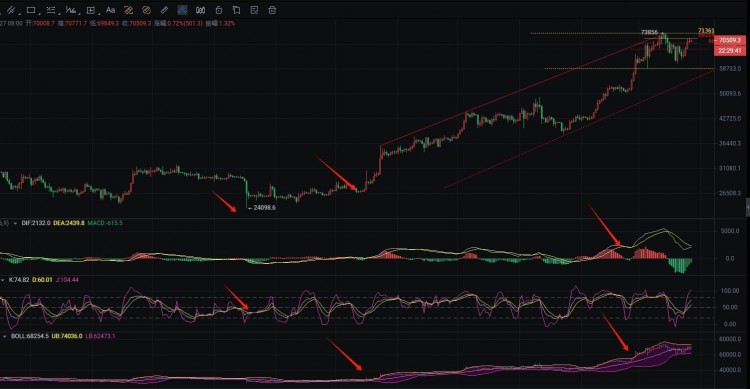Click the 5000.0 MACD axis label
The image size is (750, 389).
(x=730, y=231)
